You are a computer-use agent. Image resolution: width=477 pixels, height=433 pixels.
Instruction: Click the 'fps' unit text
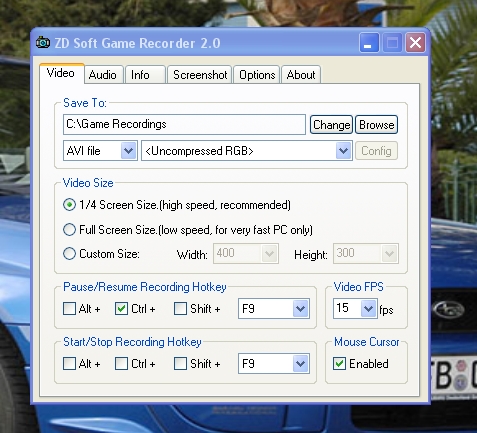pyautogui.click(x=386, y=310)
